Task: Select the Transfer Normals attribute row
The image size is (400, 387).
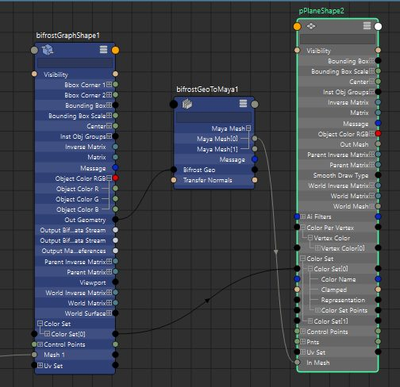Action: tap(214, 180)
